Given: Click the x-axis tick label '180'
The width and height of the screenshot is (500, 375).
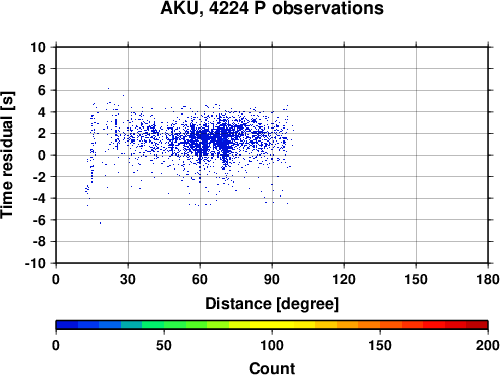Looking at the screenshot, I should point(488,279).
